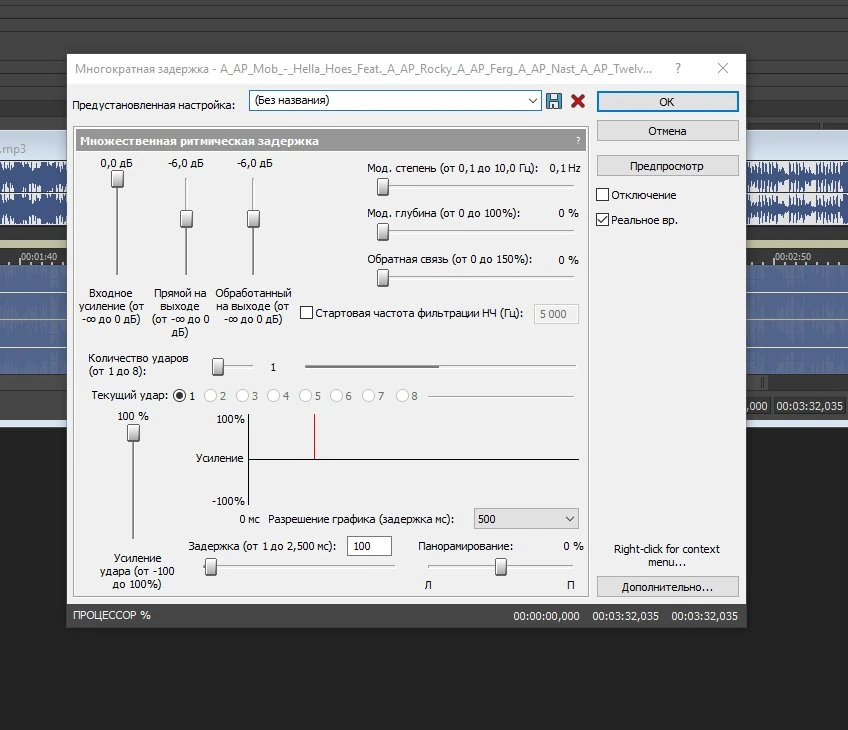Click the Right-click for context menu text
The width and height of the screenshot is (848, 730).
[x=667, y=555]
